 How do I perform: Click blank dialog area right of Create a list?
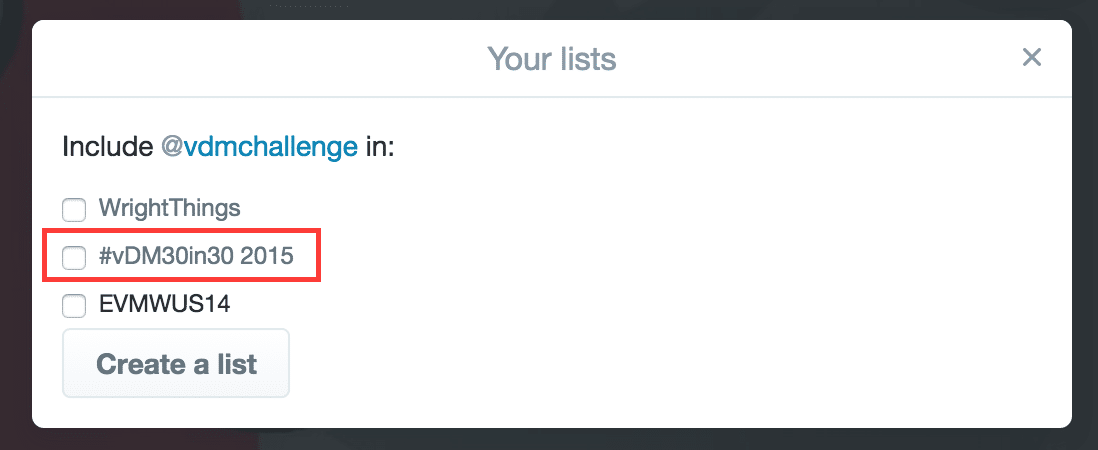tap(650, 363)
